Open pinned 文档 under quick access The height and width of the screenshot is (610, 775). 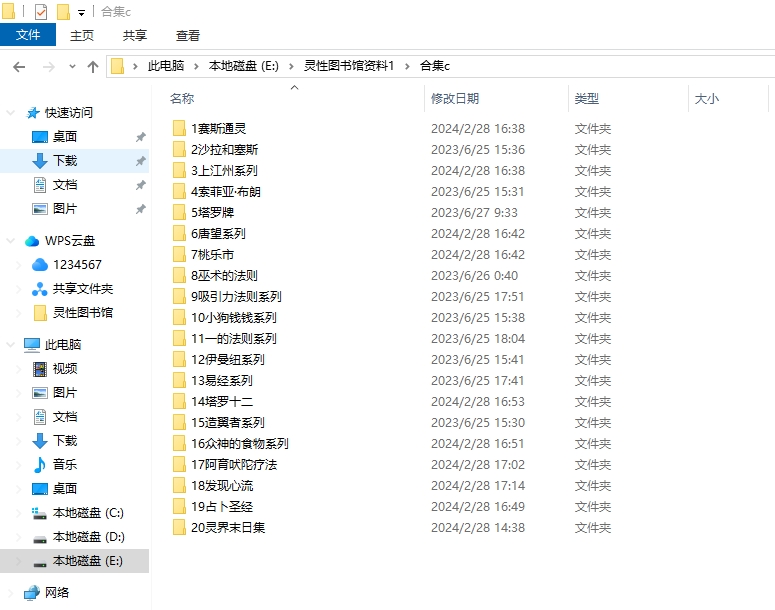click(x=65, y=184)
